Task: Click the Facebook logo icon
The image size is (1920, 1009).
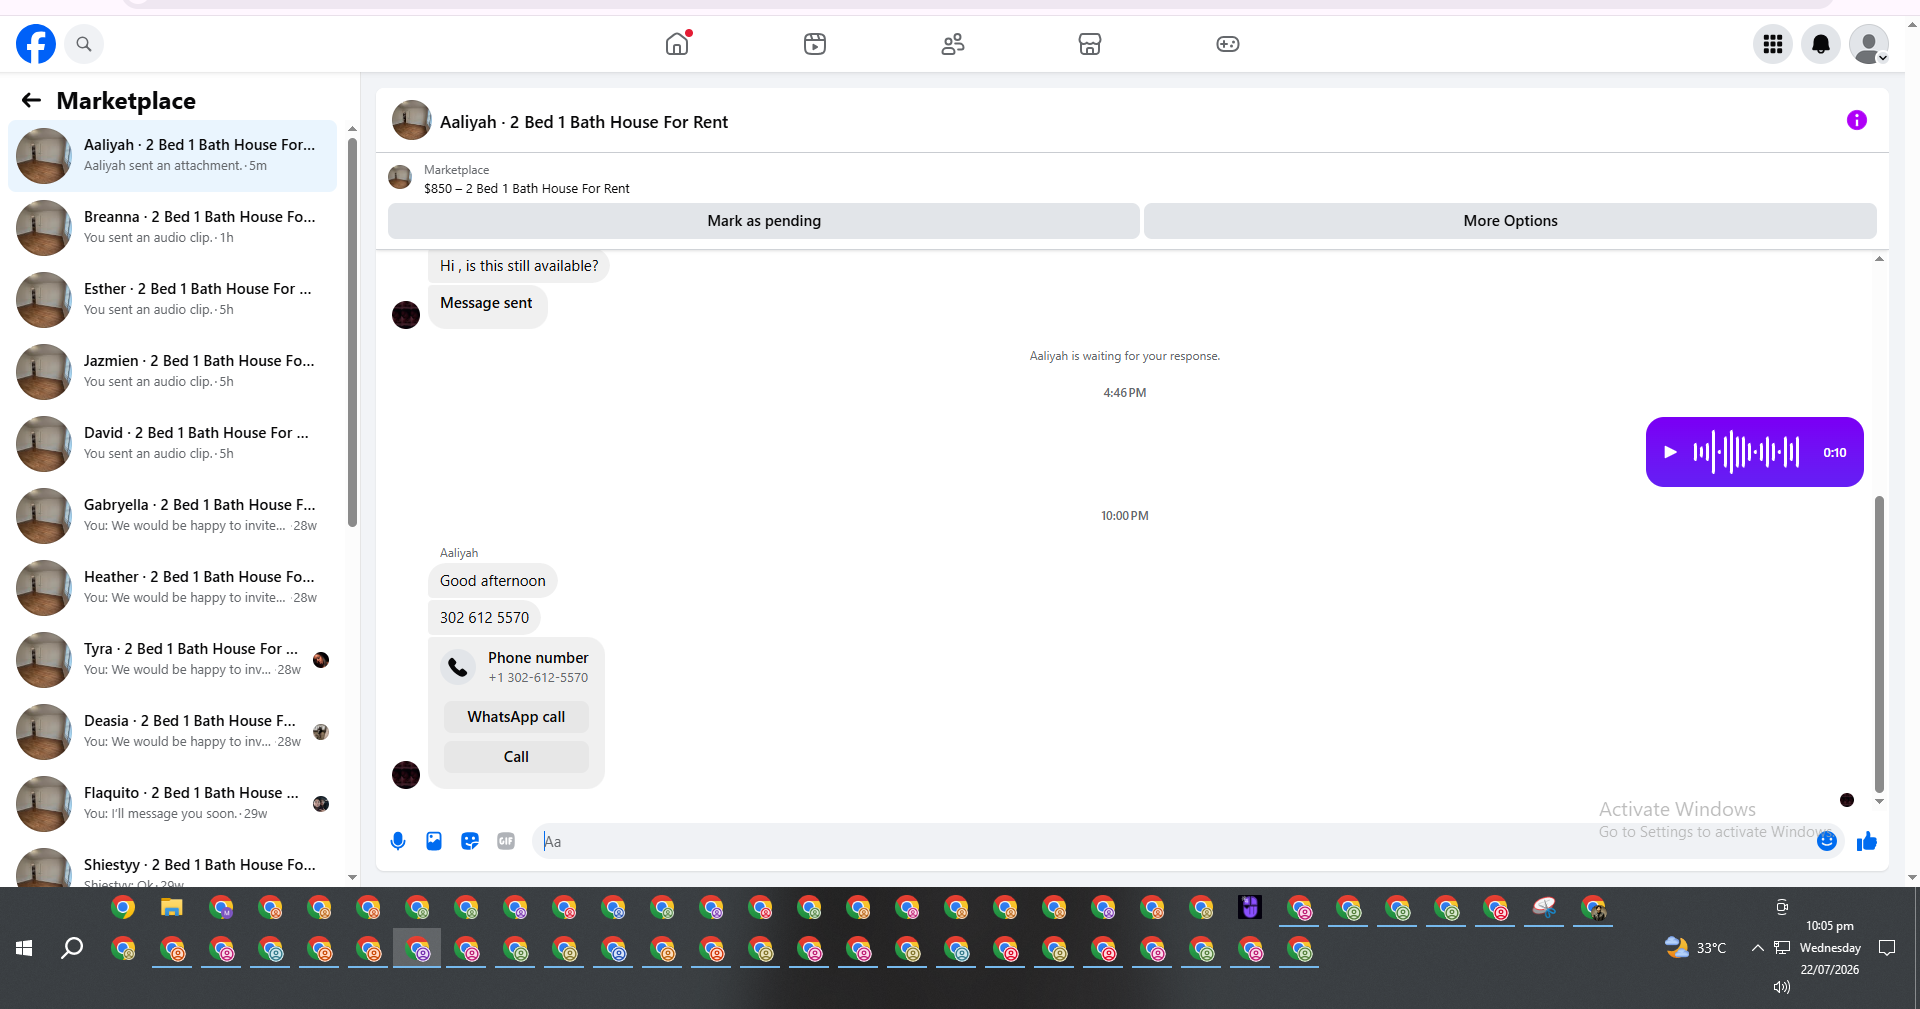Action: (36, 44)
